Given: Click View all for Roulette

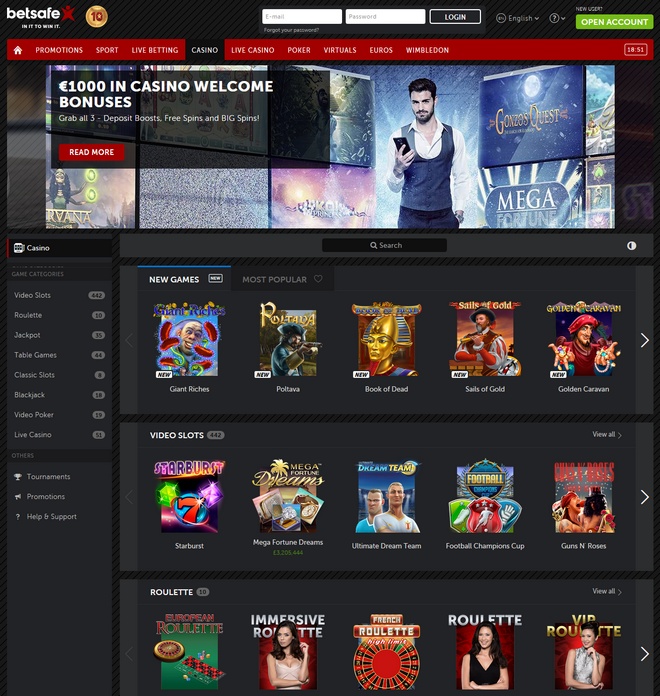Looking at the screenshot, I should pyautogui.click(x=607, y=591).
